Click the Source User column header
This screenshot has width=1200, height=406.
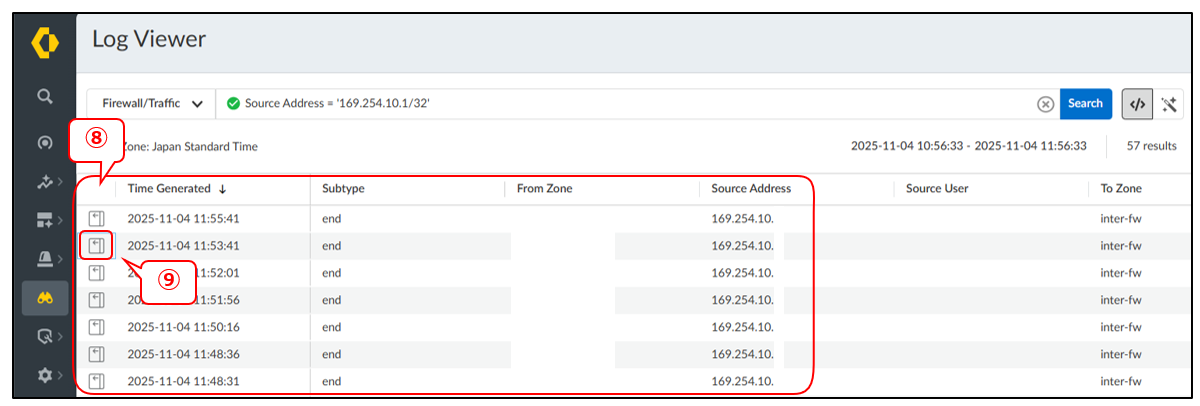937,188
